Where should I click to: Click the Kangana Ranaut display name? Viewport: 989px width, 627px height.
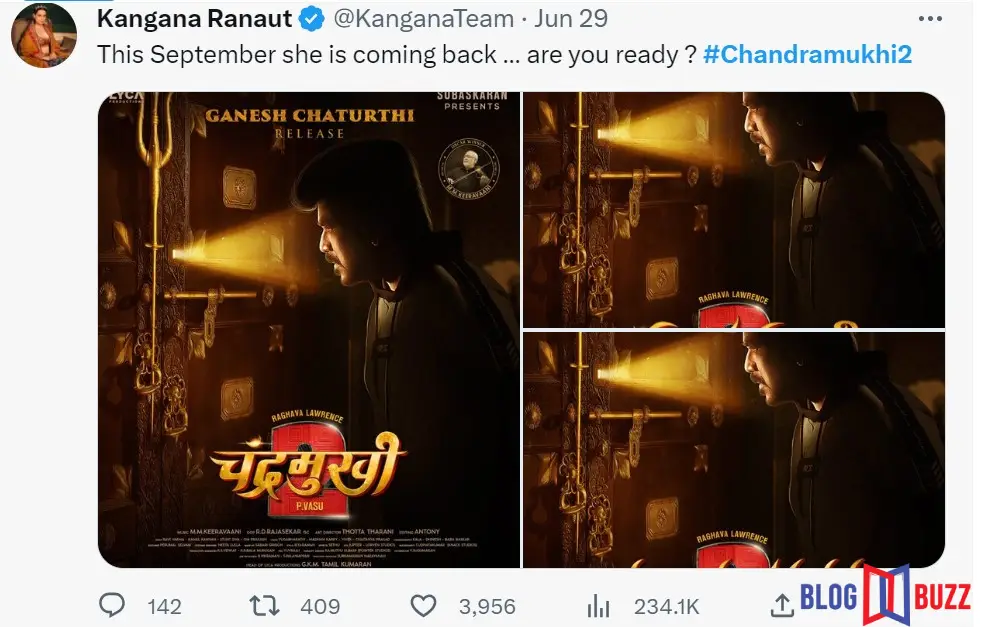coord(194,19)
